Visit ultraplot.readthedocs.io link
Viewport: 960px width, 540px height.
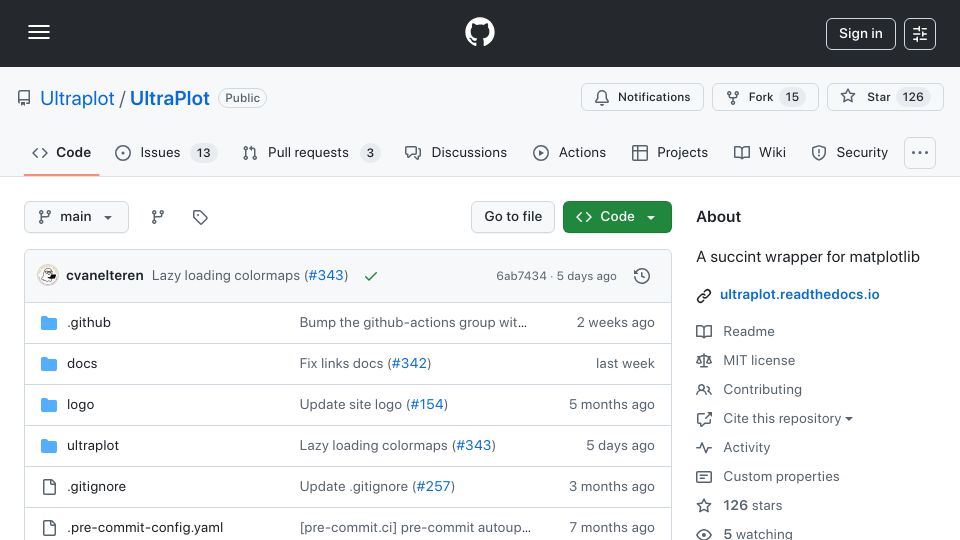tap(800, 294)
